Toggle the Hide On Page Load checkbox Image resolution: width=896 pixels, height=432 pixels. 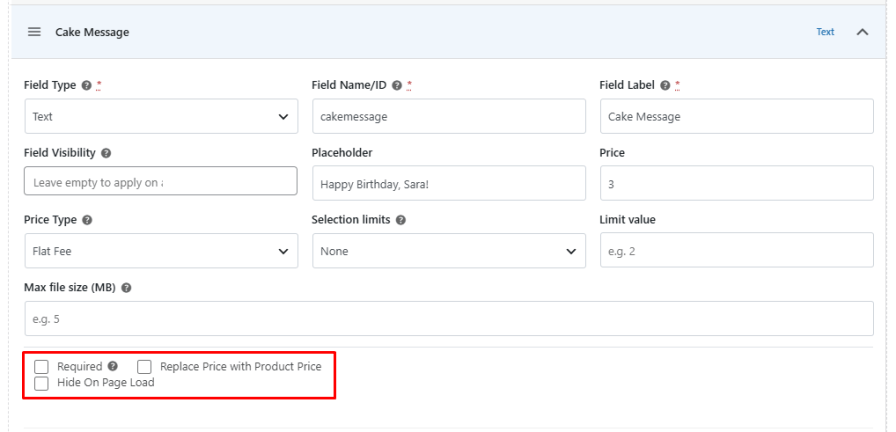(x=41, y=383)
